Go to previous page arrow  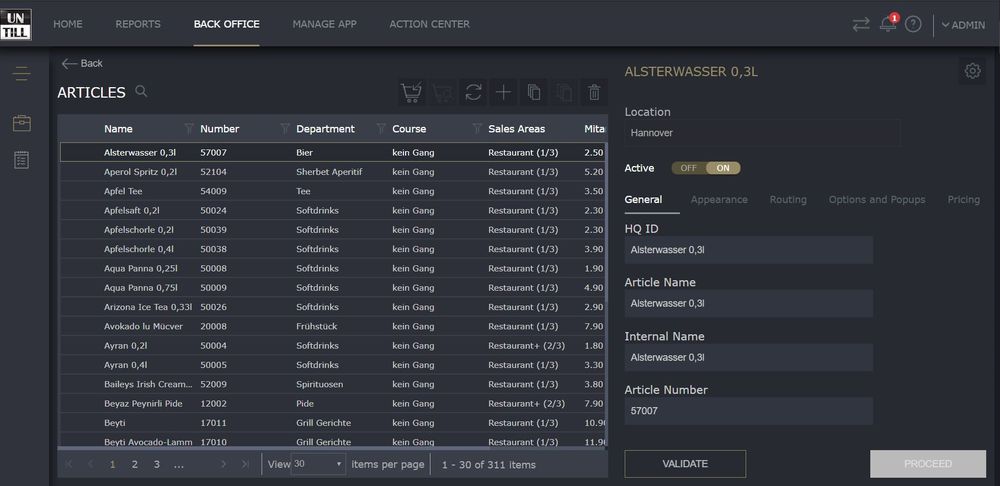(x=91, y=464)
